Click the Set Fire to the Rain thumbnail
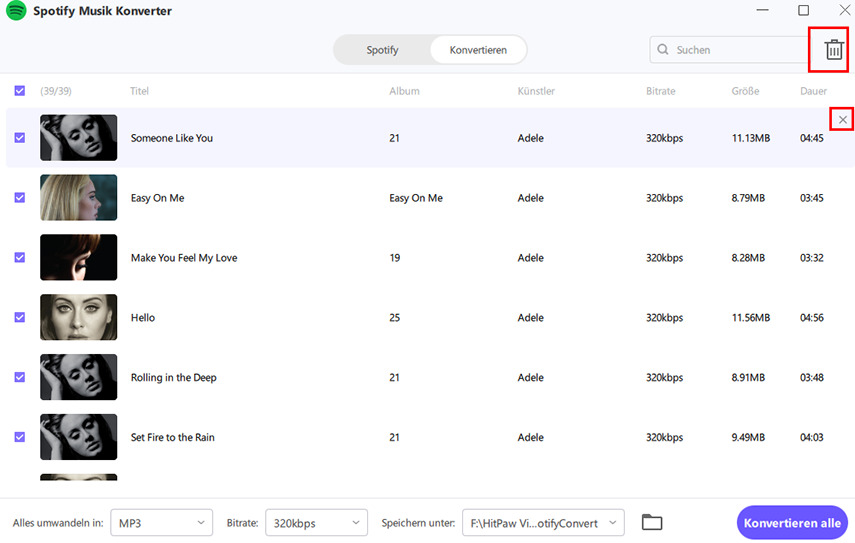Screen dimensions: 855x543 click(x=79, y=437)
